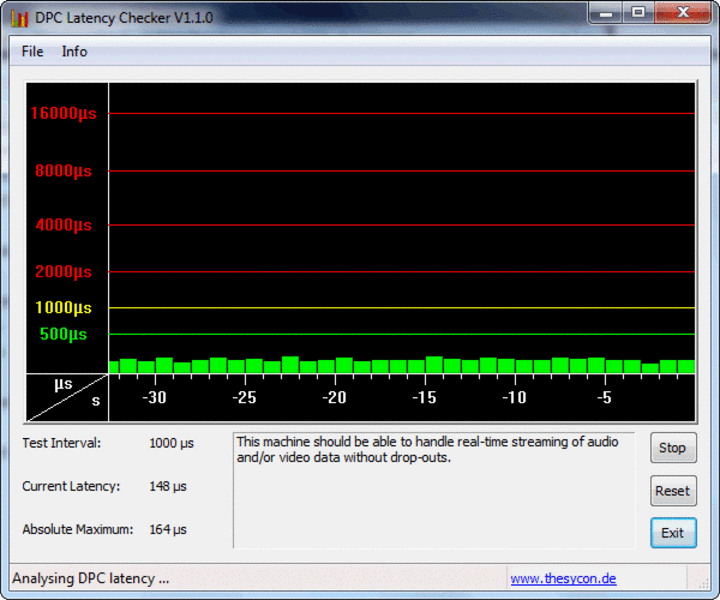This screenshot has height=600, width=720.
Task: Click the DPC Latency Checker app icon
Action: pos(19,18)
